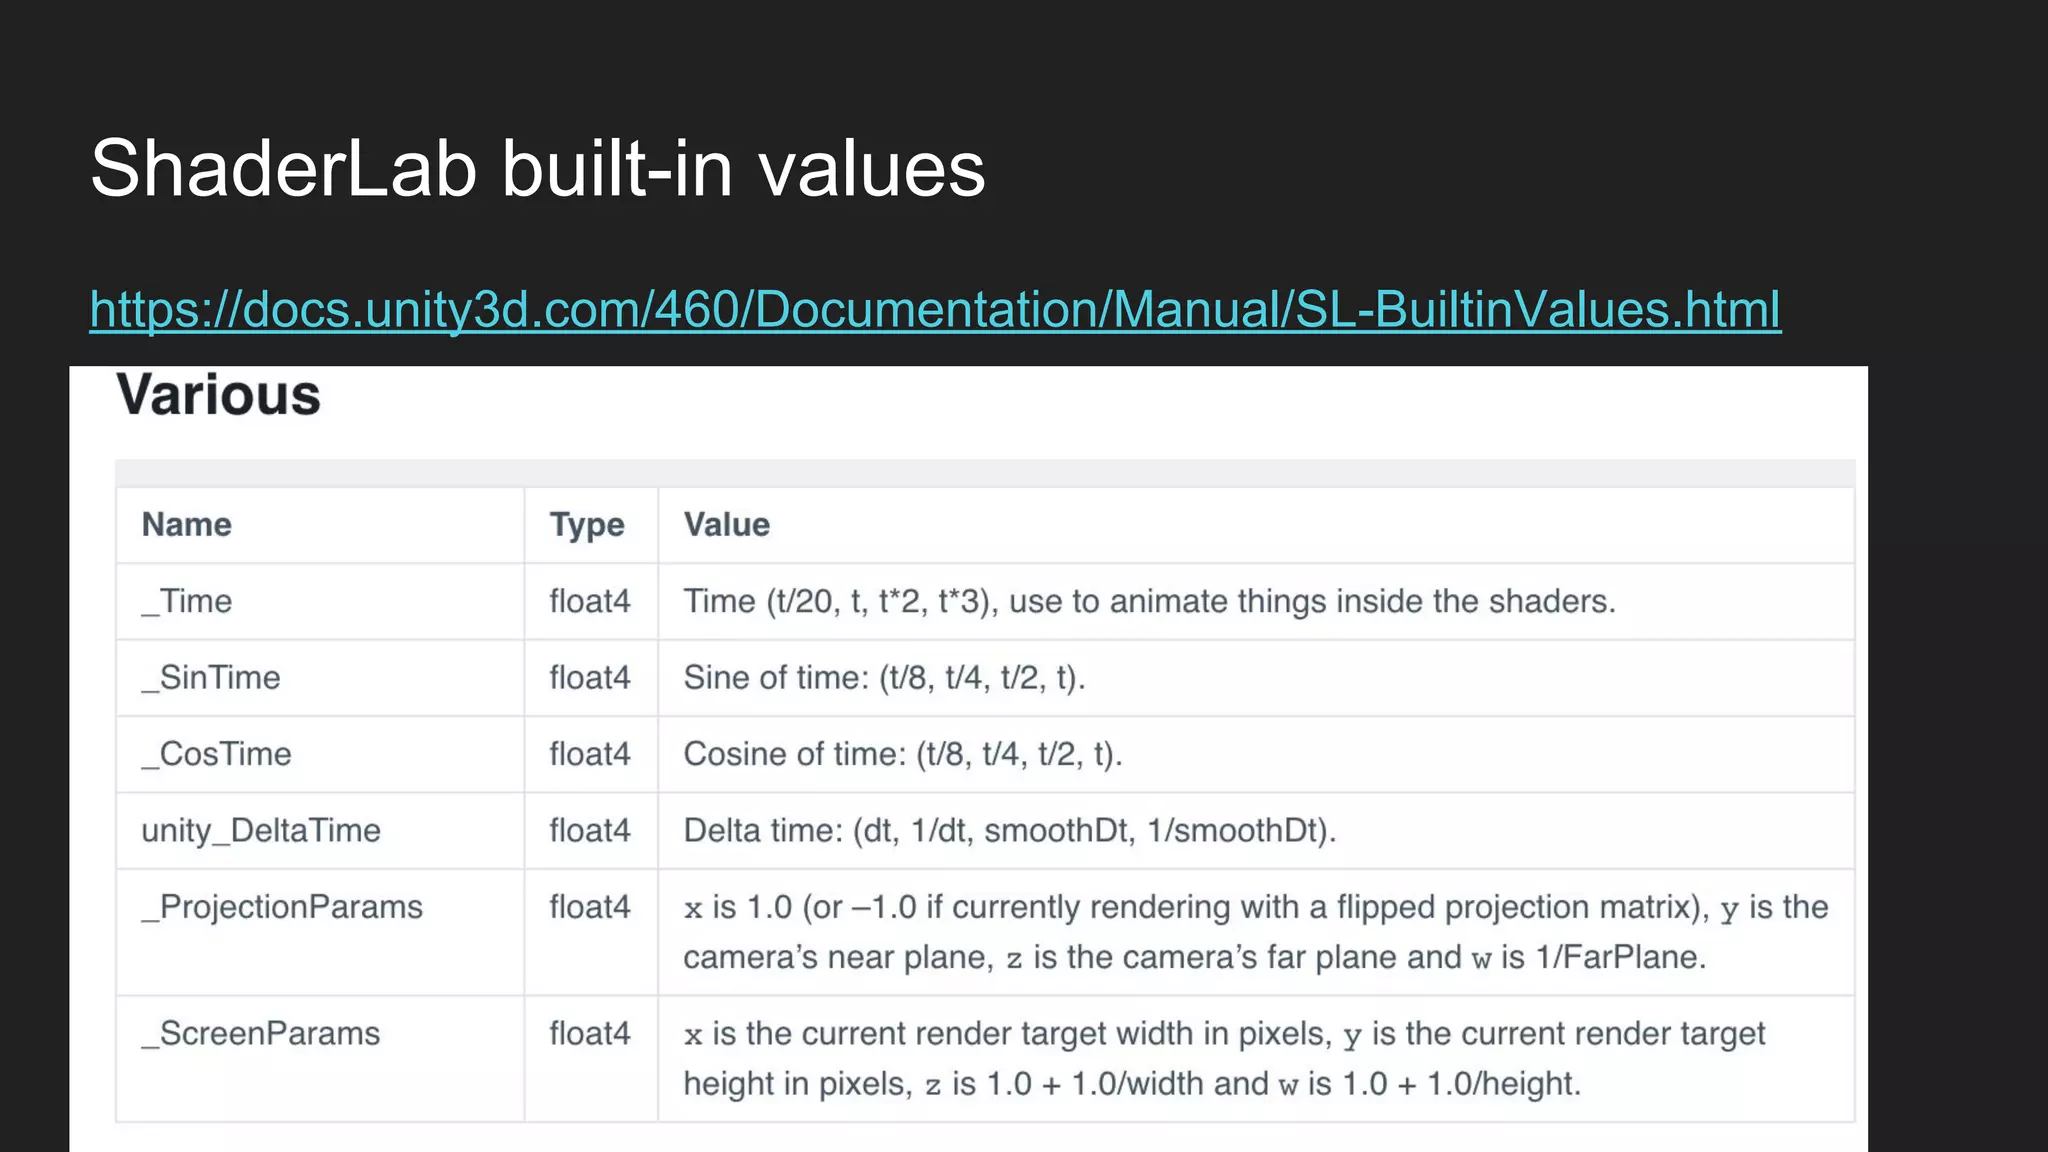Screen dimensions: 2048x1152
Task: Click the _SinTime name cell
Action: point(211,678)
